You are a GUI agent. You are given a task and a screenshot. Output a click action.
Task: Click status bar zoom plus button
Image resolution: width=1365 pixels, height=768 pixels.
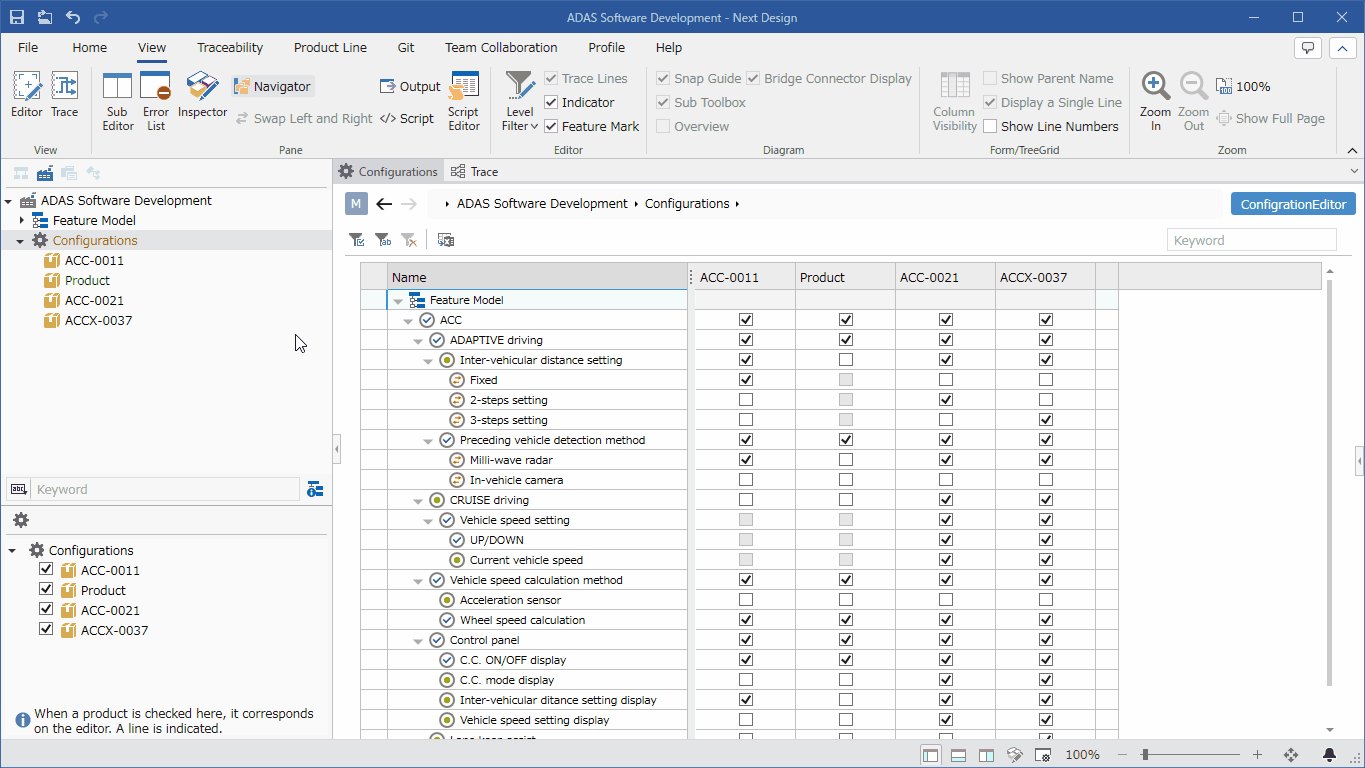(1257, 755)
